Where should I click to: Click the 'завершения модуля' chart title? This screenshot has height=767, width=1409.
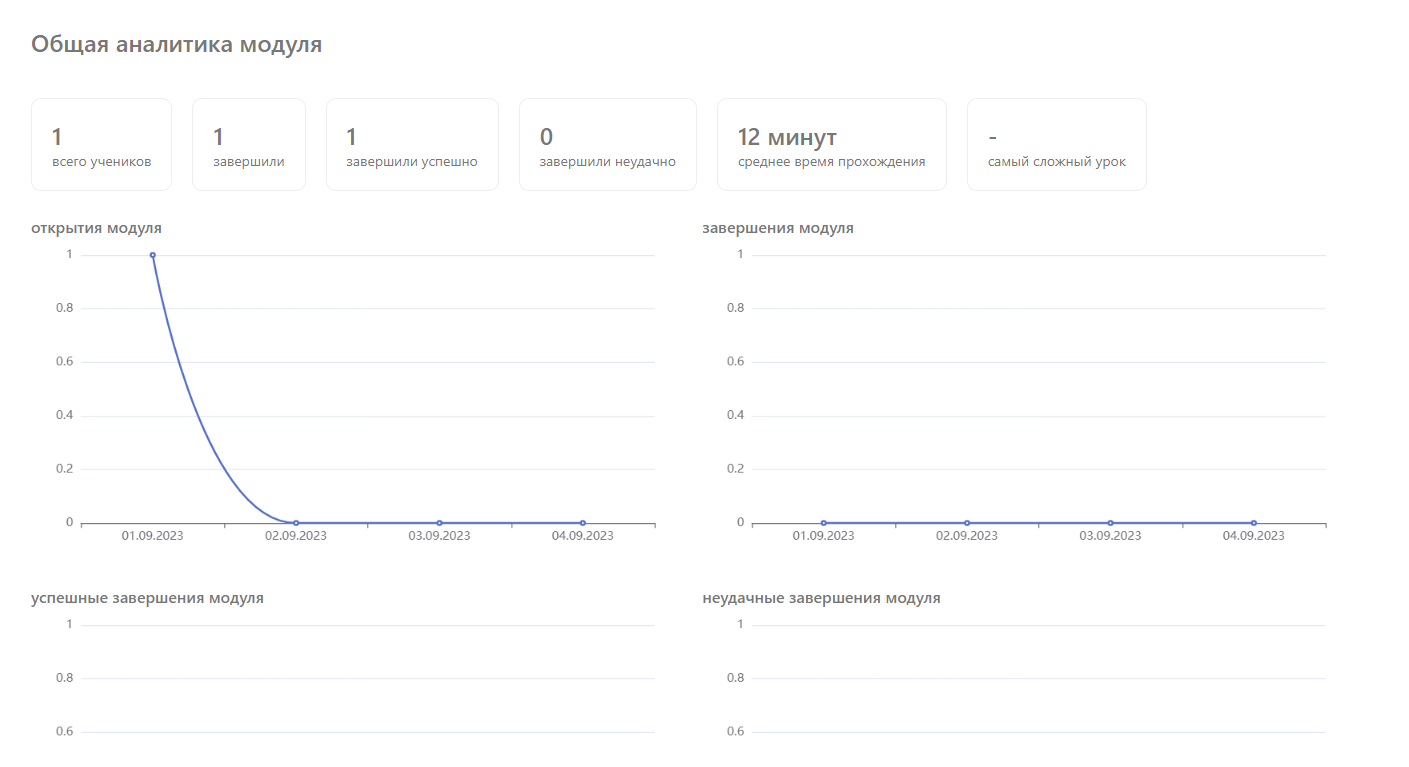click(778, 228)
